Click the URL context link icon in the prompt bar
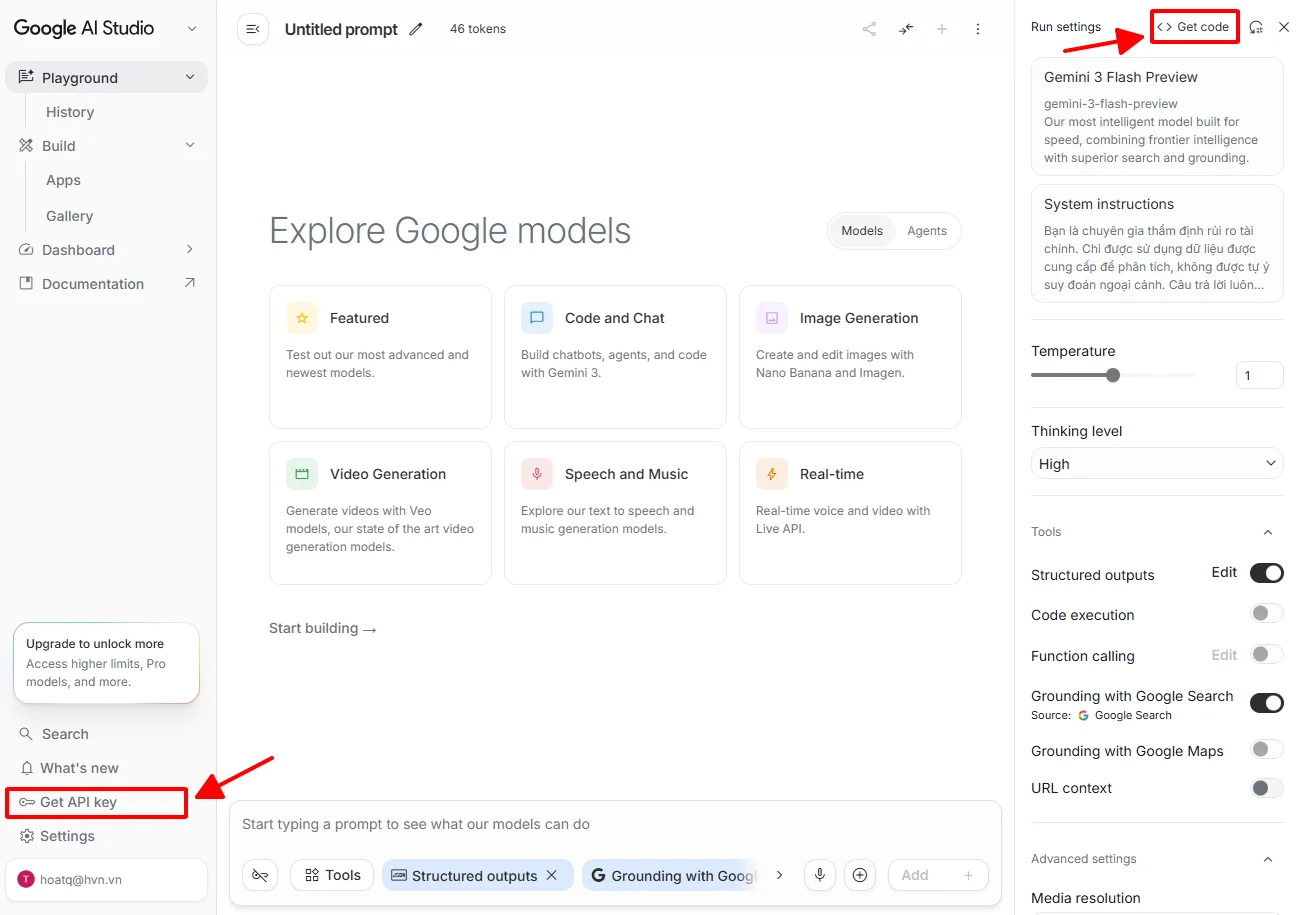 point(260,875)
